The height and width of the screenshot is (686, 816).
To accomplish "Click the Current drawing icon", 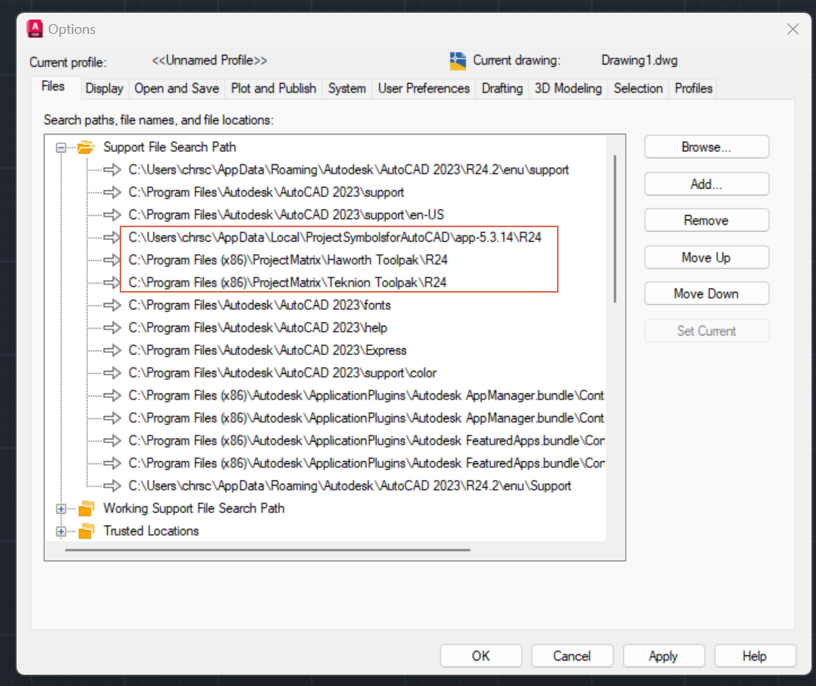I will 457,61.
